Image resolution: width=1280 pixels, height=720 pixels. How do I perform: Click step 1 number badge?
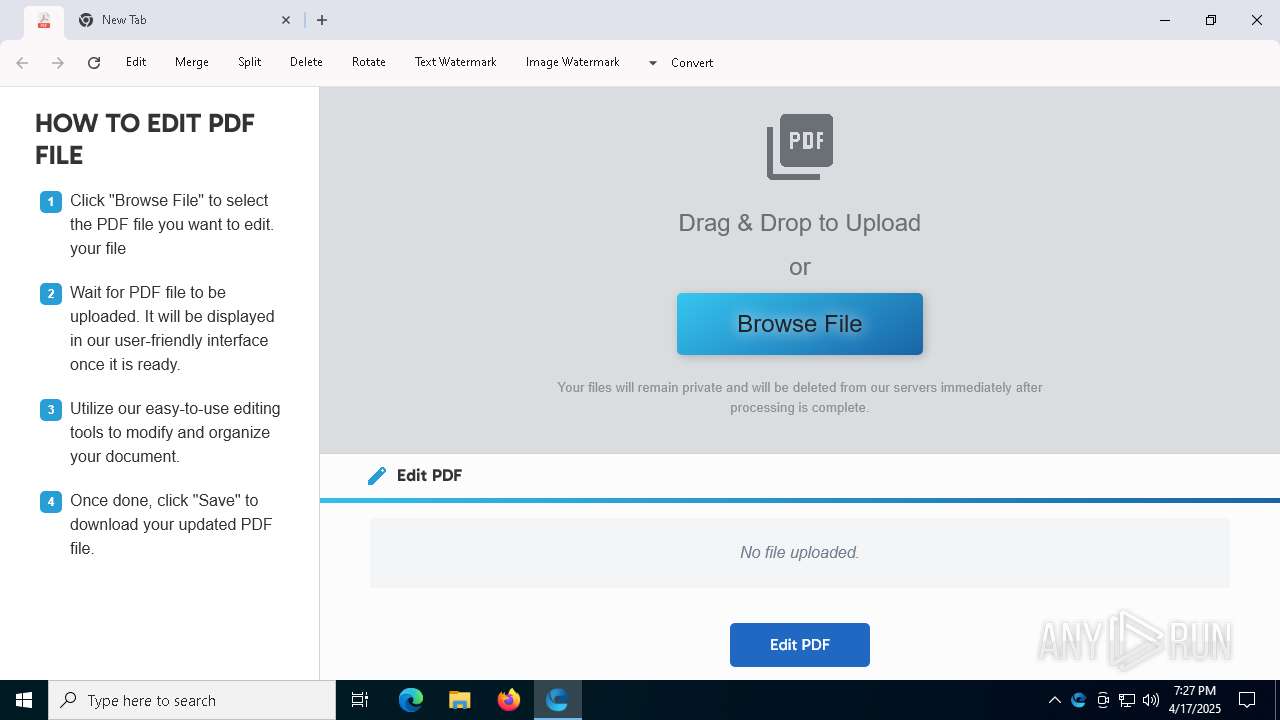point(51,202)
